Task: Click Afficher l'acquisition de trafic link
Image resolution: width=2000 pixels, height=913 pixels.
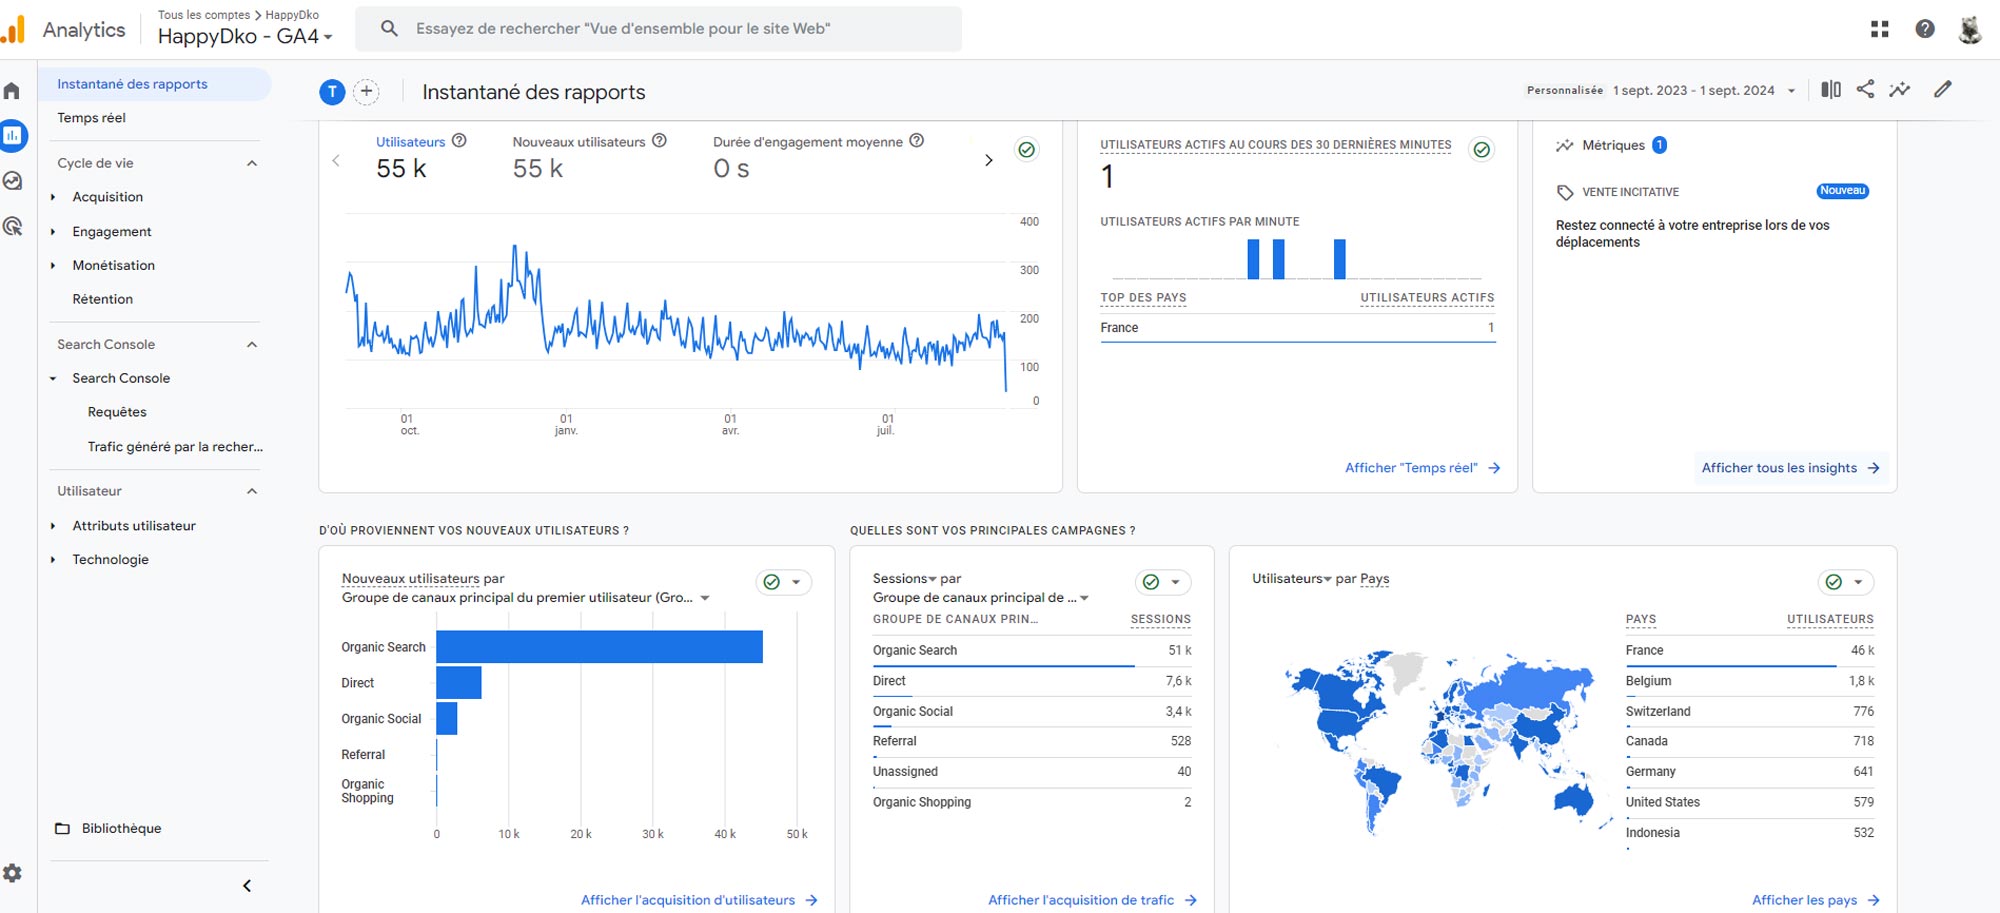Action: 1092,900
